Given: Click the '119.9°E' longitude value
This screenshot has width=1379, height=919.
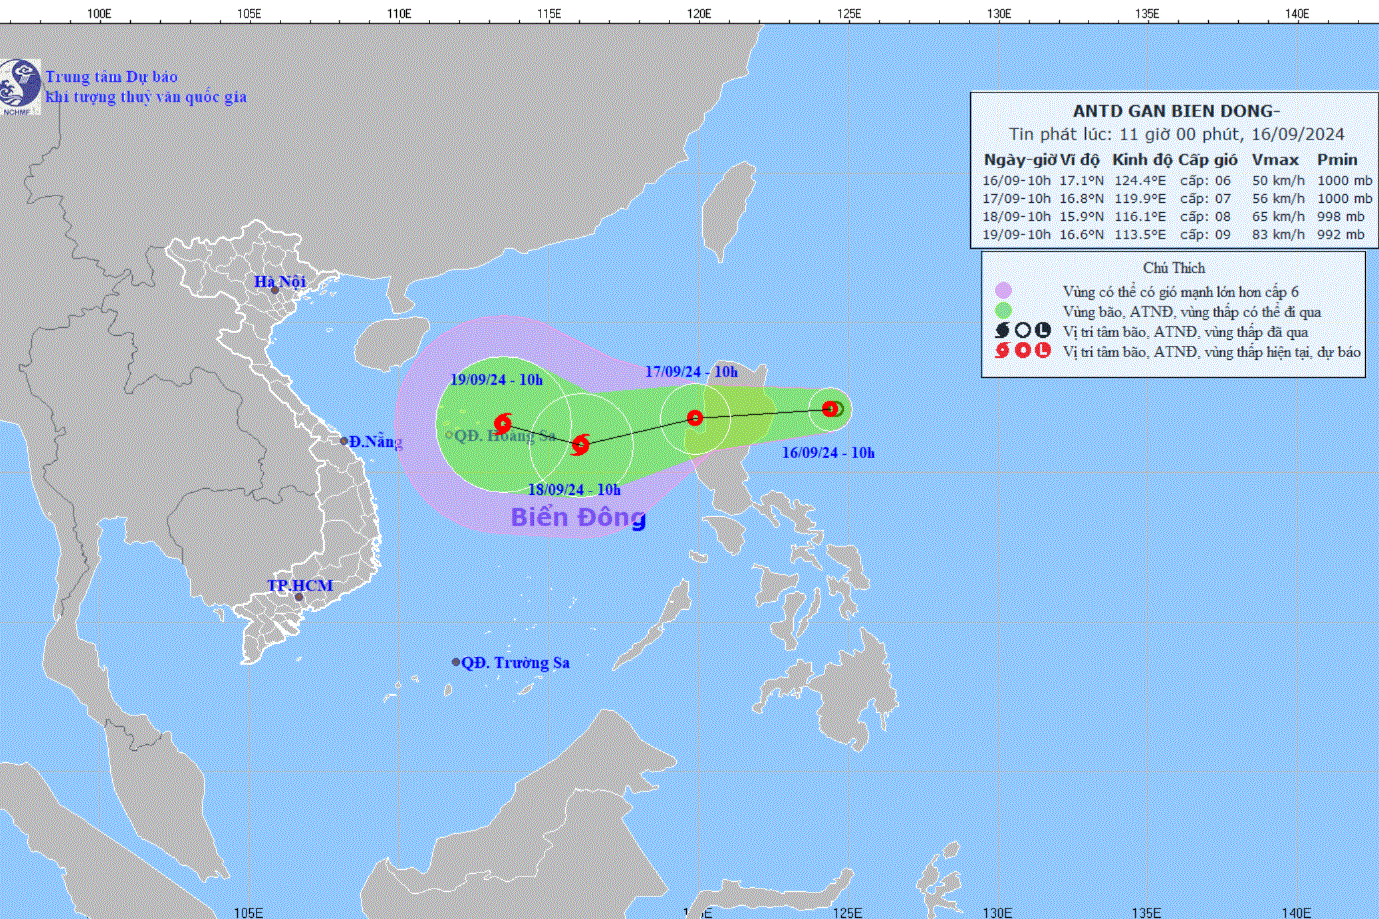Looking at the screenshot, I should point(1140,199).
